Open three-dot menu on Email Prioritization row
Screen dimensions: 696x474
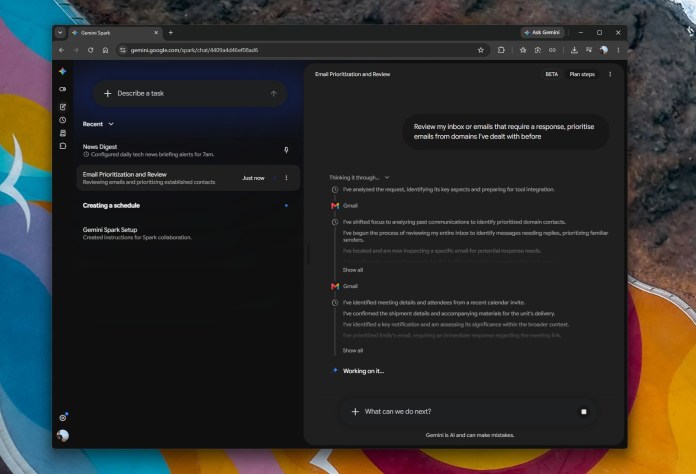(x=286, y=178)
